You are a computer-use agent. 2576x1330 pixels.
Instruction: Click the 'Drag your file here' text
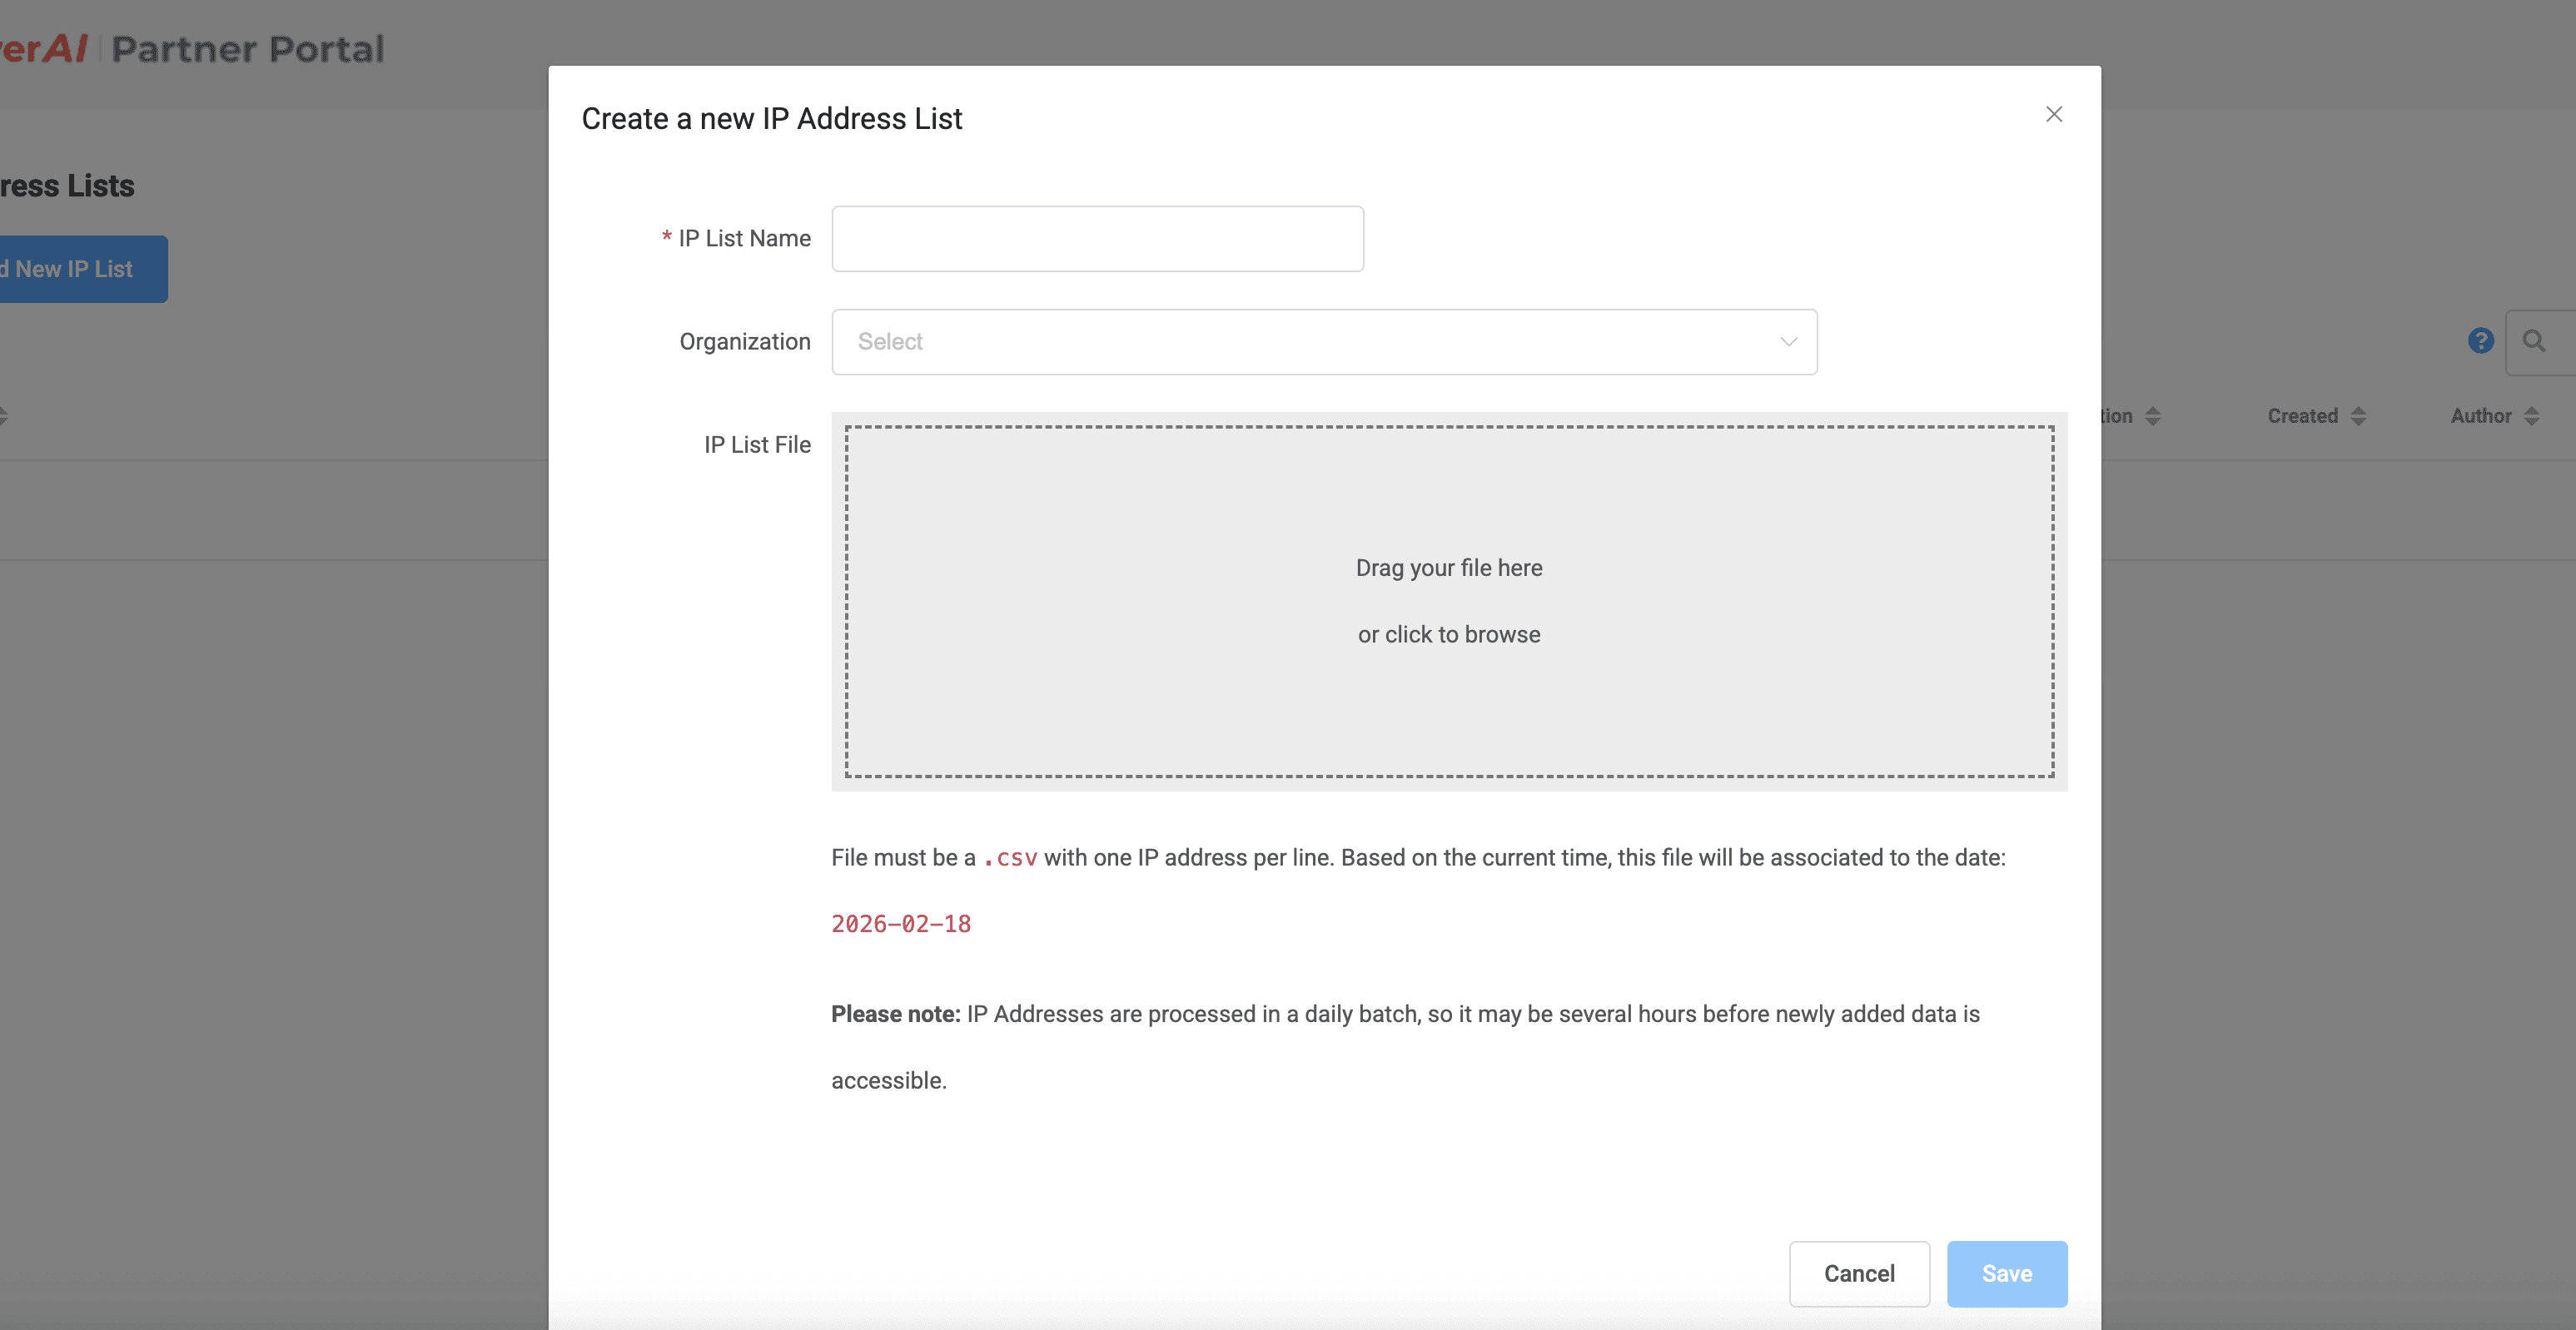click(1448, 568)
